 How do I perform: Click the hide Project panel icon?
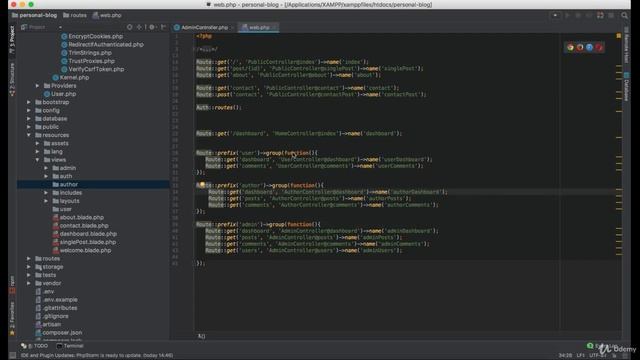coord(163,27)
